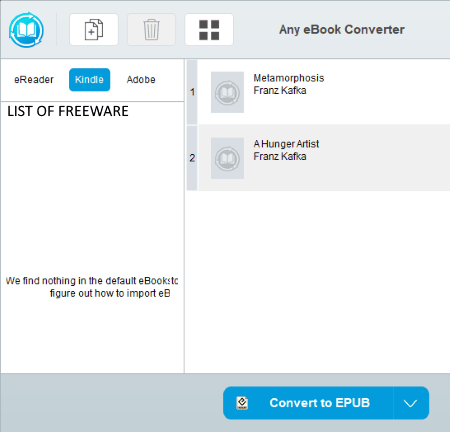
Task: Click row number 2 in the book list
Action: [192, 158]
